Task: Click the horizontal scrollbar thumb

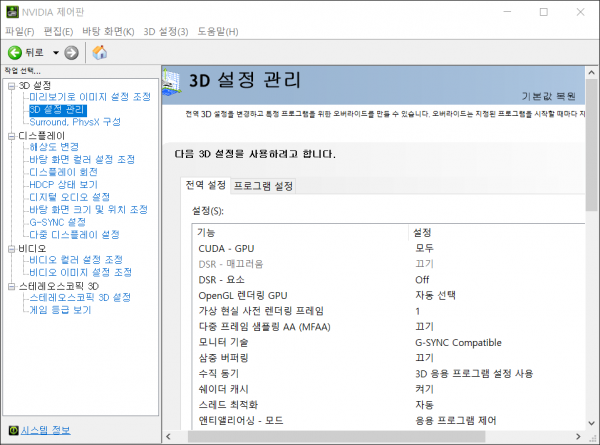Action: (x=336, y=437)
